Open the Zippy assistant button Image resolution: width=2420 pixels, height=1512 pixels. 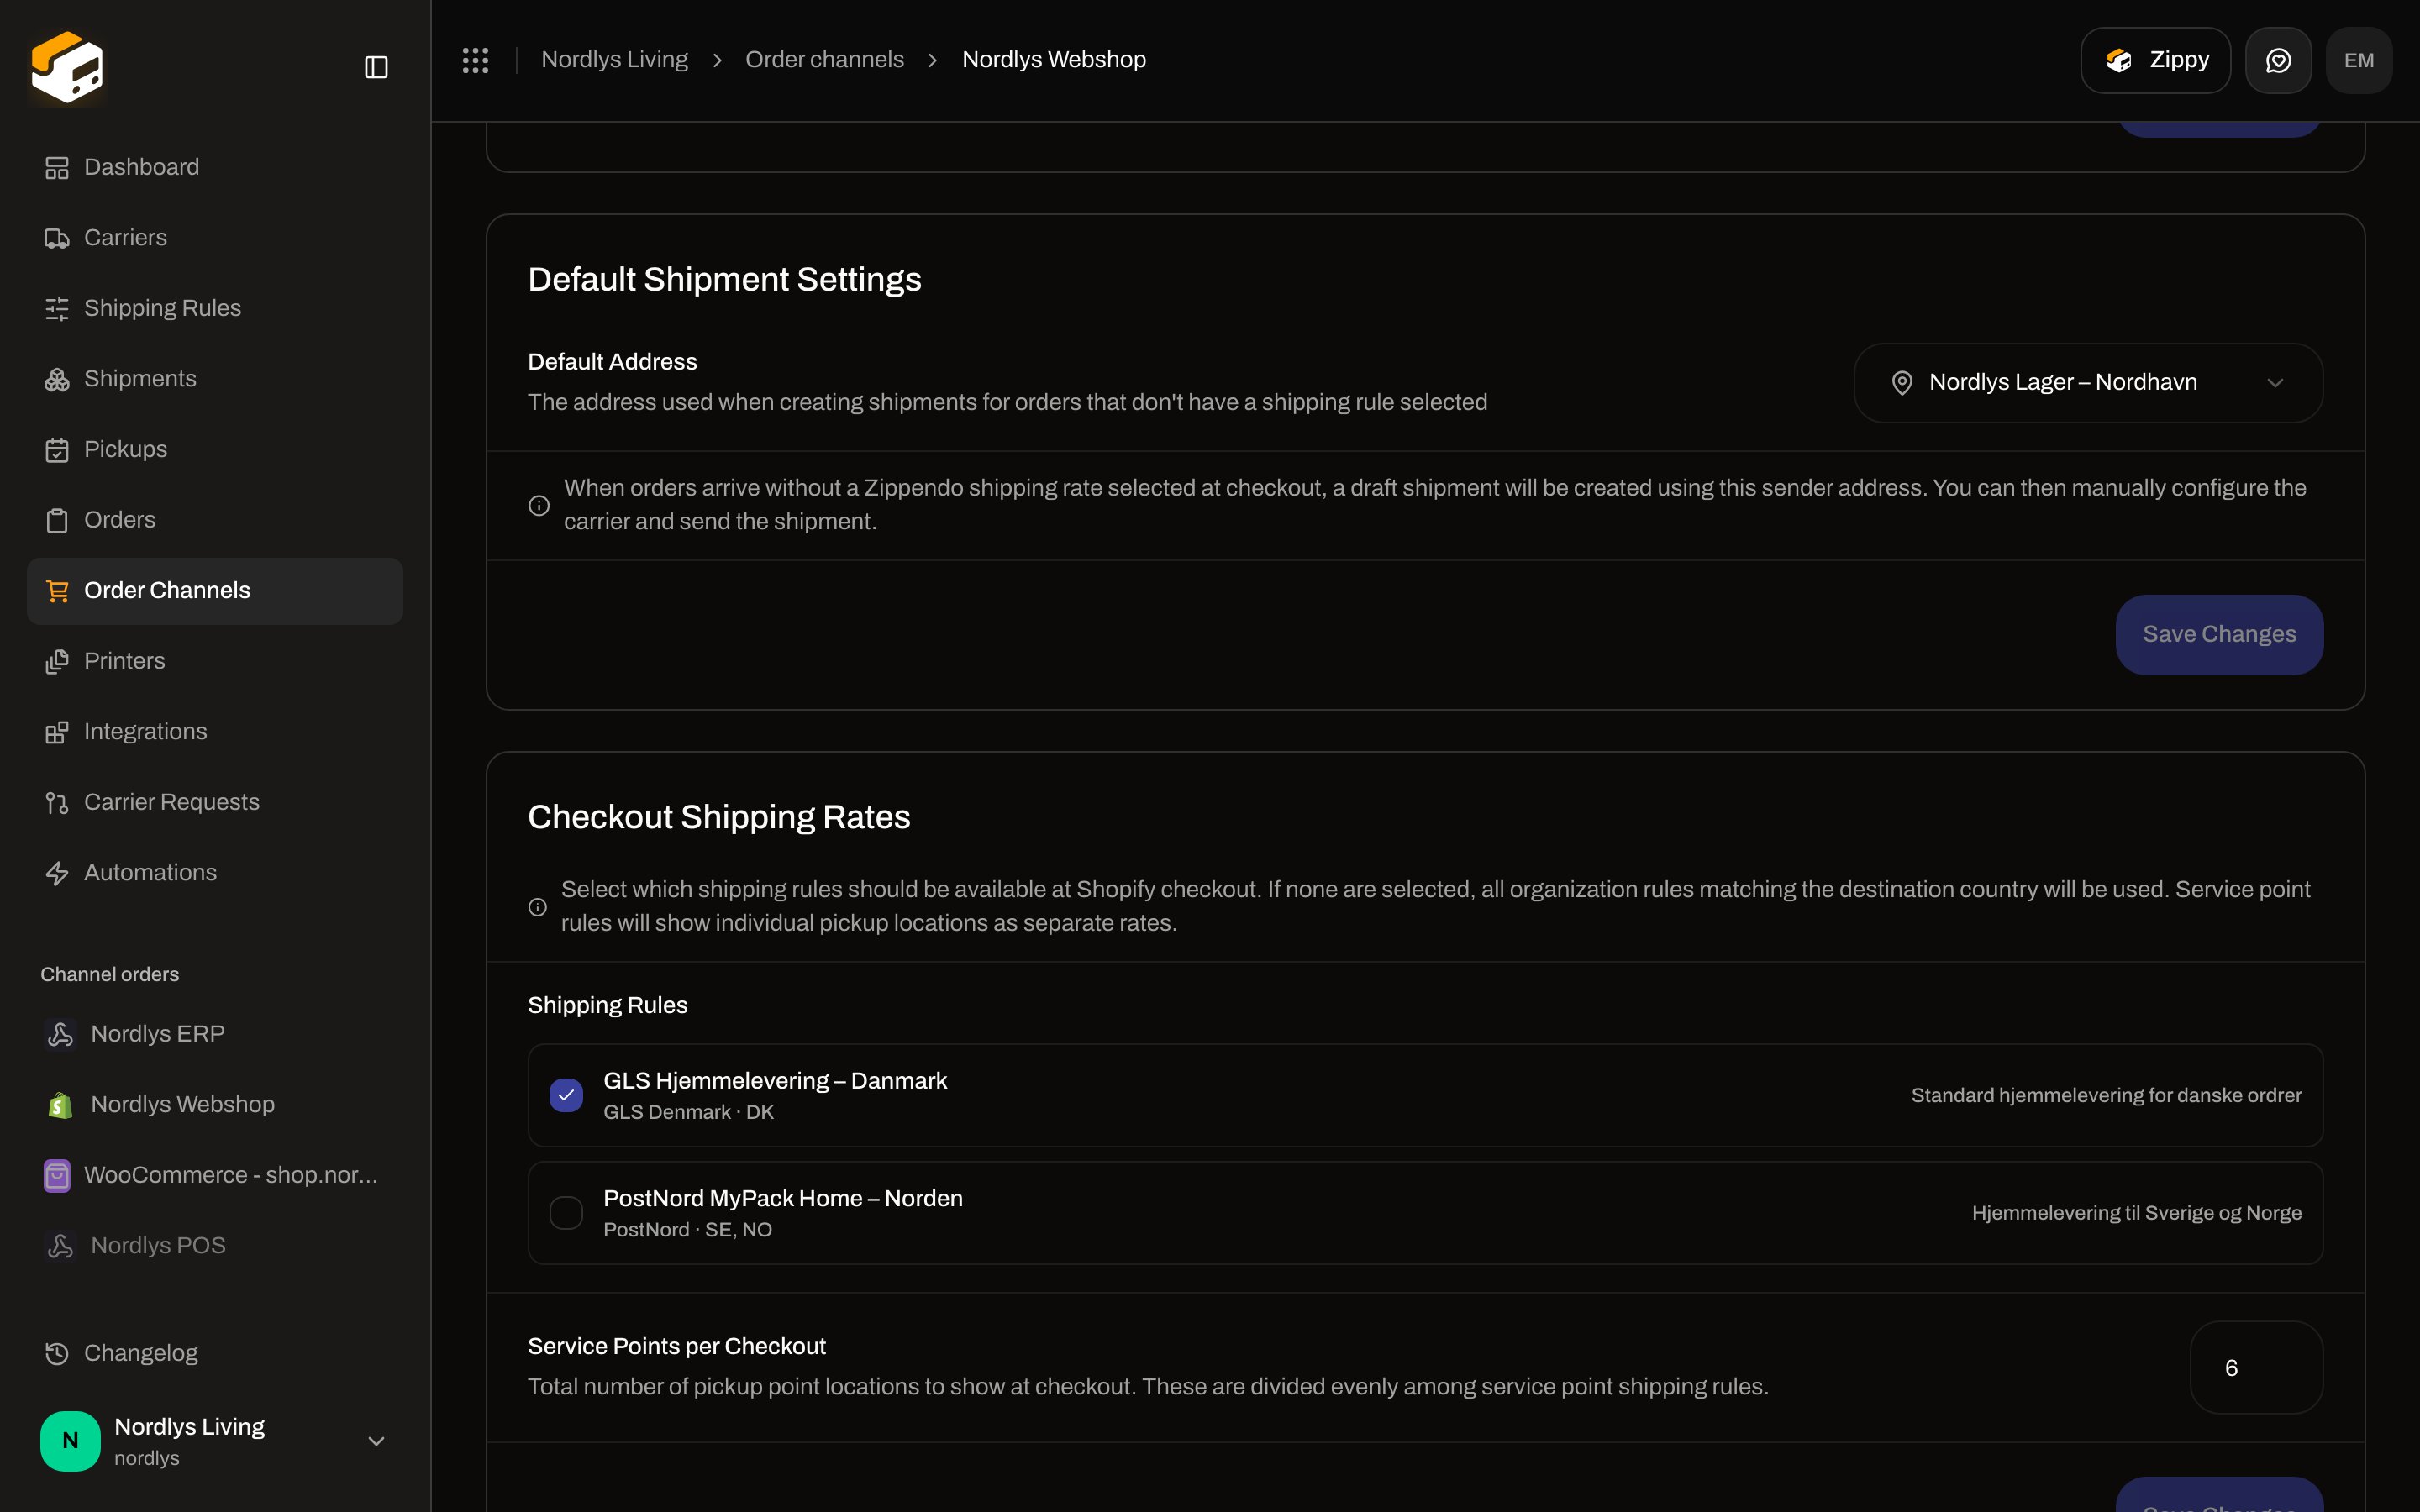(2155, 60)
